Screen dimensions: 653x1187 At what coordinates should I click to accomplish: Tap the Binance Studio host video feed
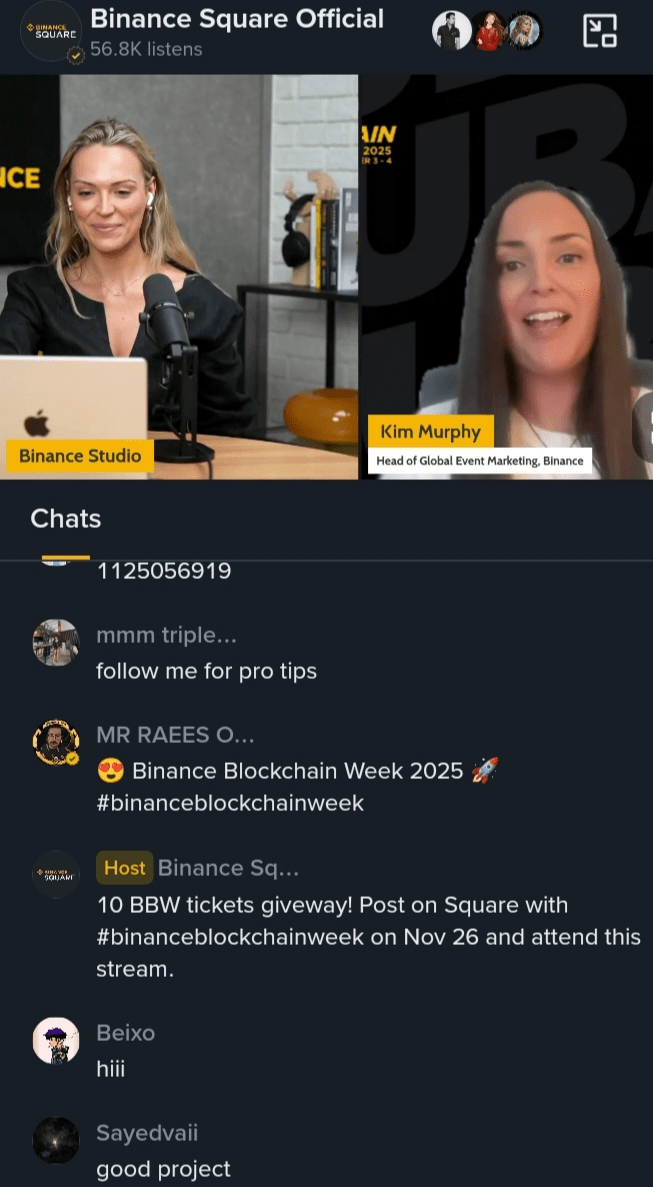[x=179, y=277]
